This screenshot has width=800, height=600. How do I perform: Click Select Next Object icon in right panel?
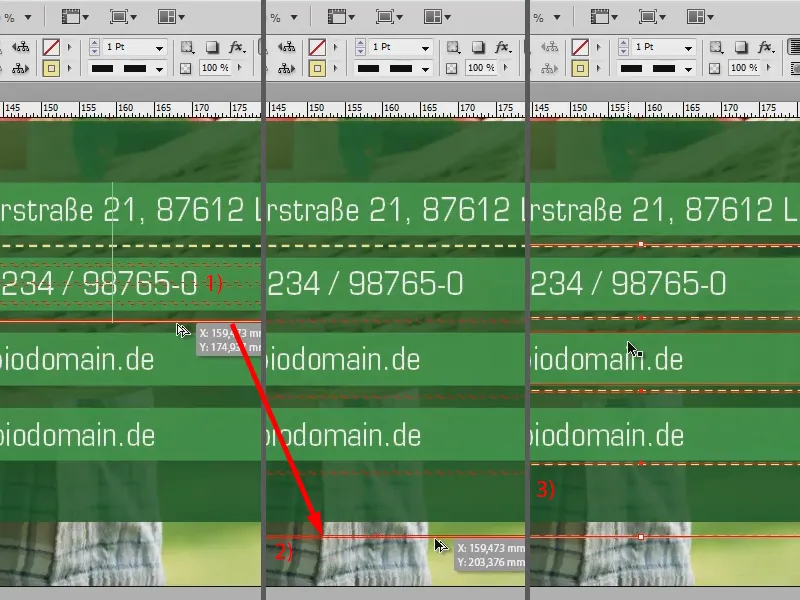549,68
